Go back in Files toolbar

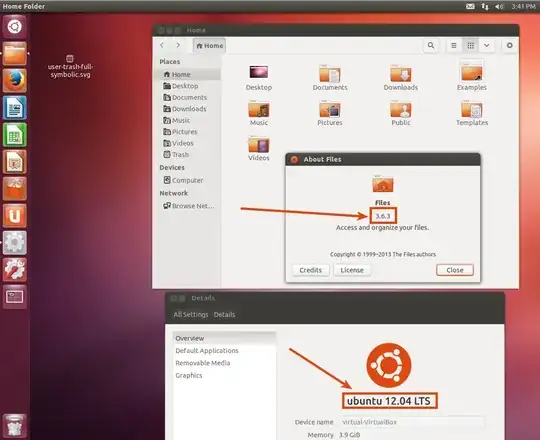tap(162, 45)
